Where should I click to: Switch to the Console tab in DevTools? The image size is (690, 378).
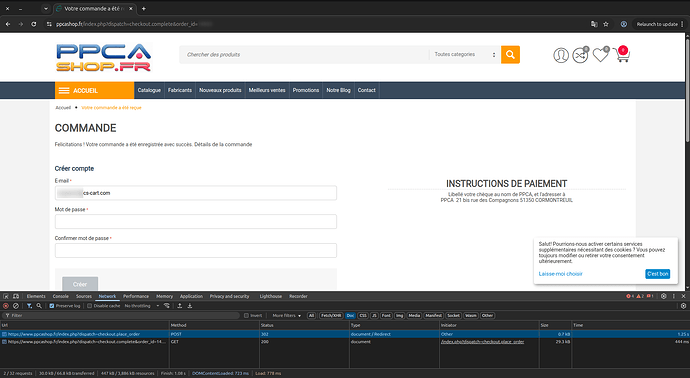coord(61,296)
